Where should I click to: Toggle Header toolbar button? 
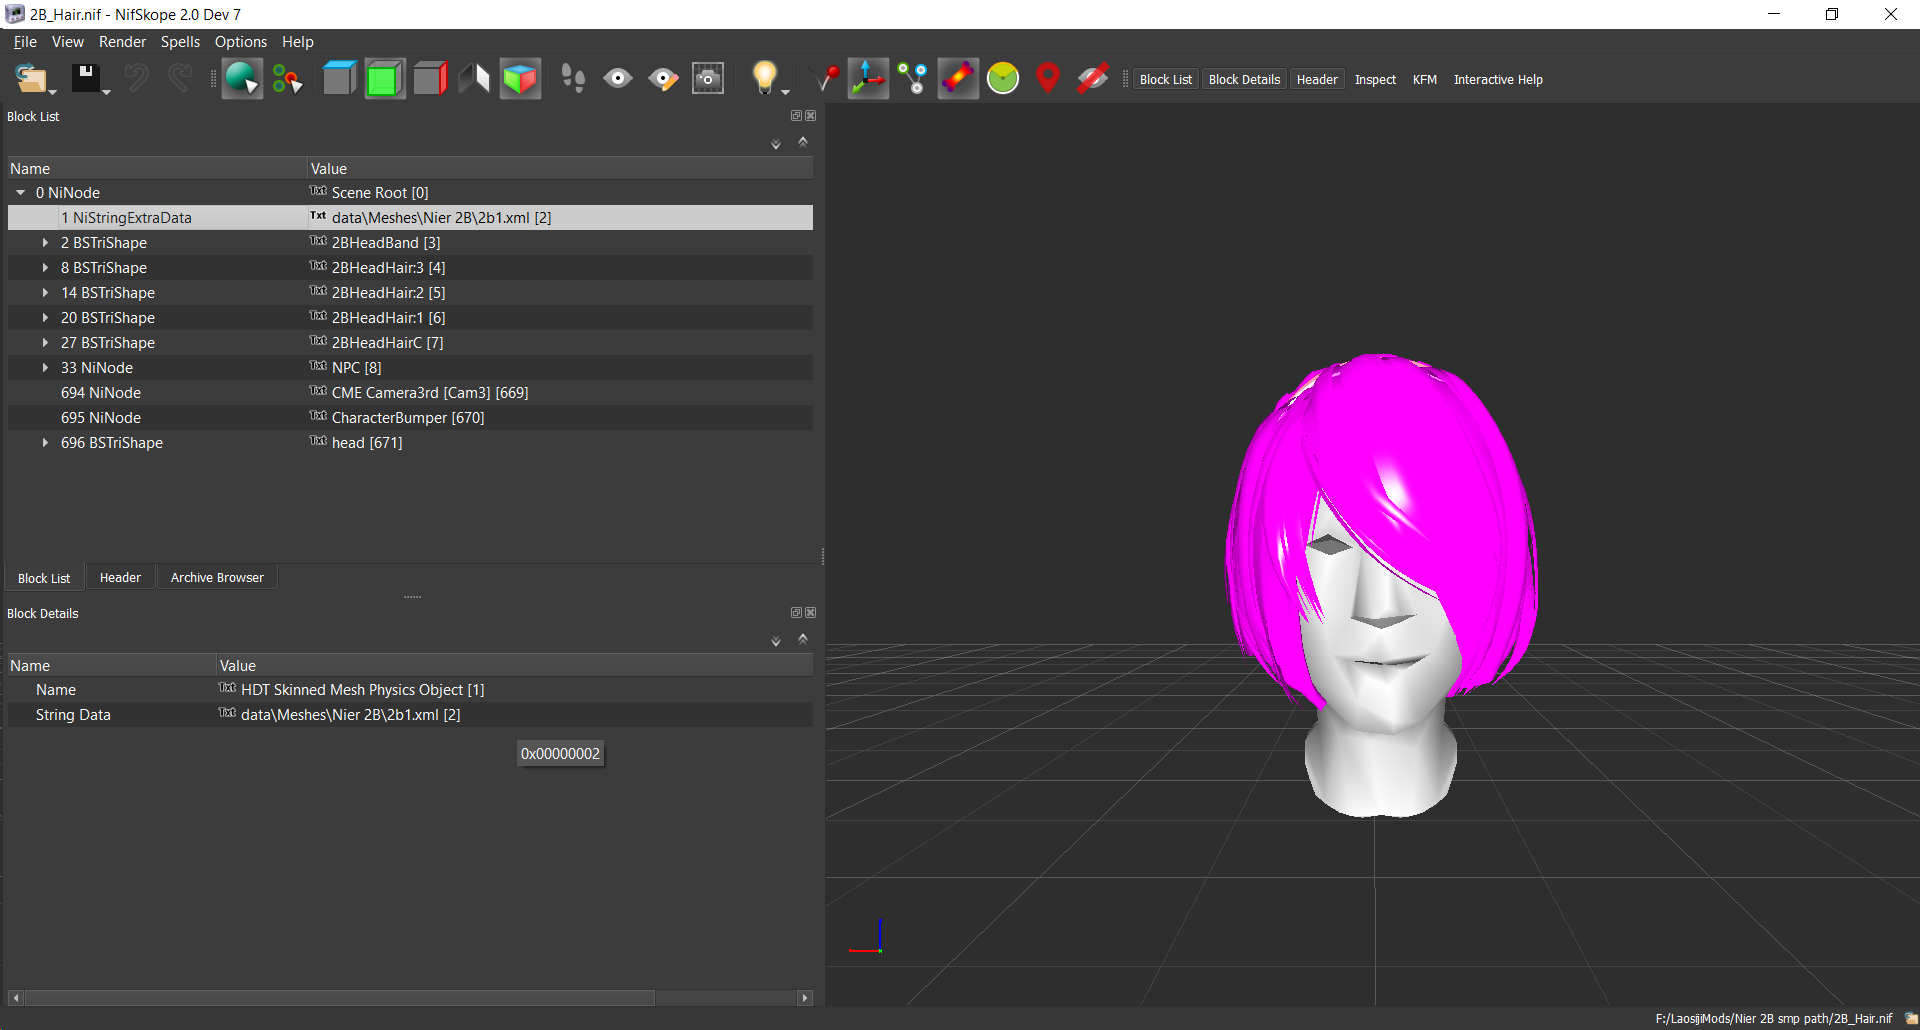point(1317,79)
